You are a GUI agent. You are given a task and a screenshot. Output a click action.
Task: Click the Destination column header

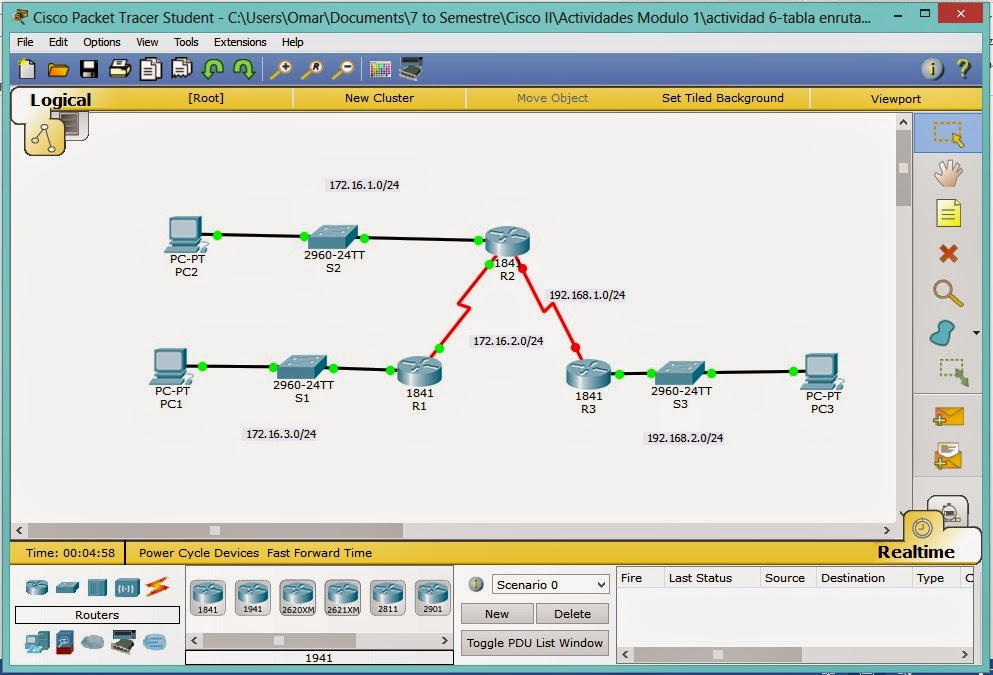pyautogui.click(x=853, y=578)
